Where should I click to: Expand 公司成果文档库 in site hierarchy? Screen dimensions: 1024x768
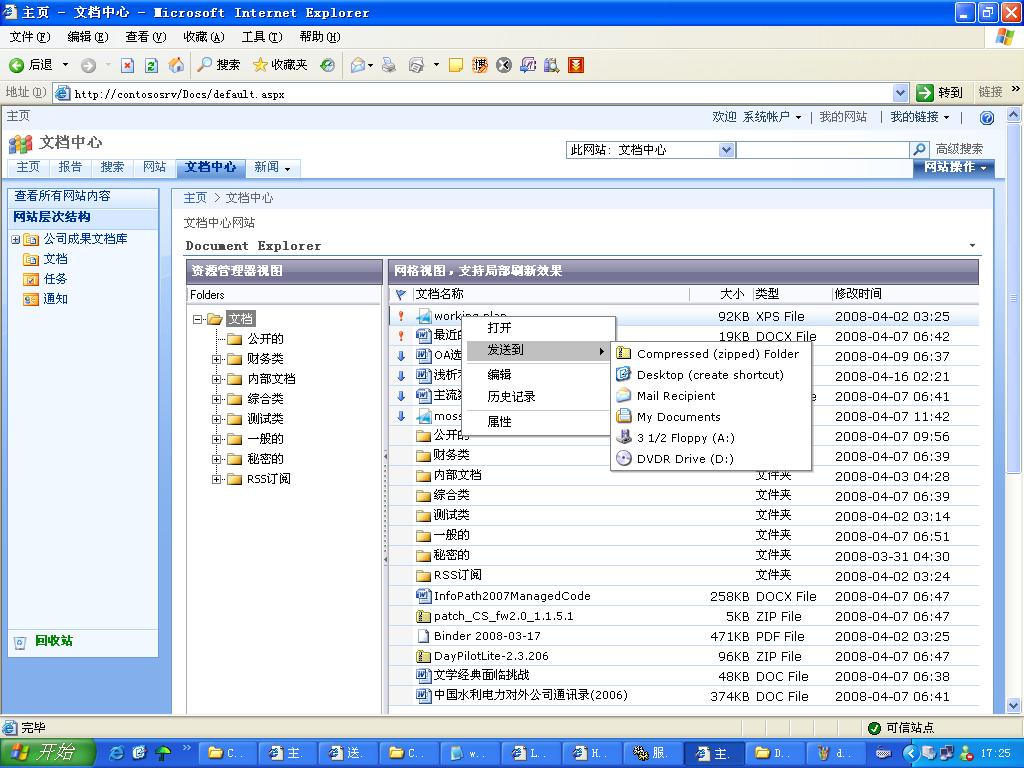(x=16, y=239)
